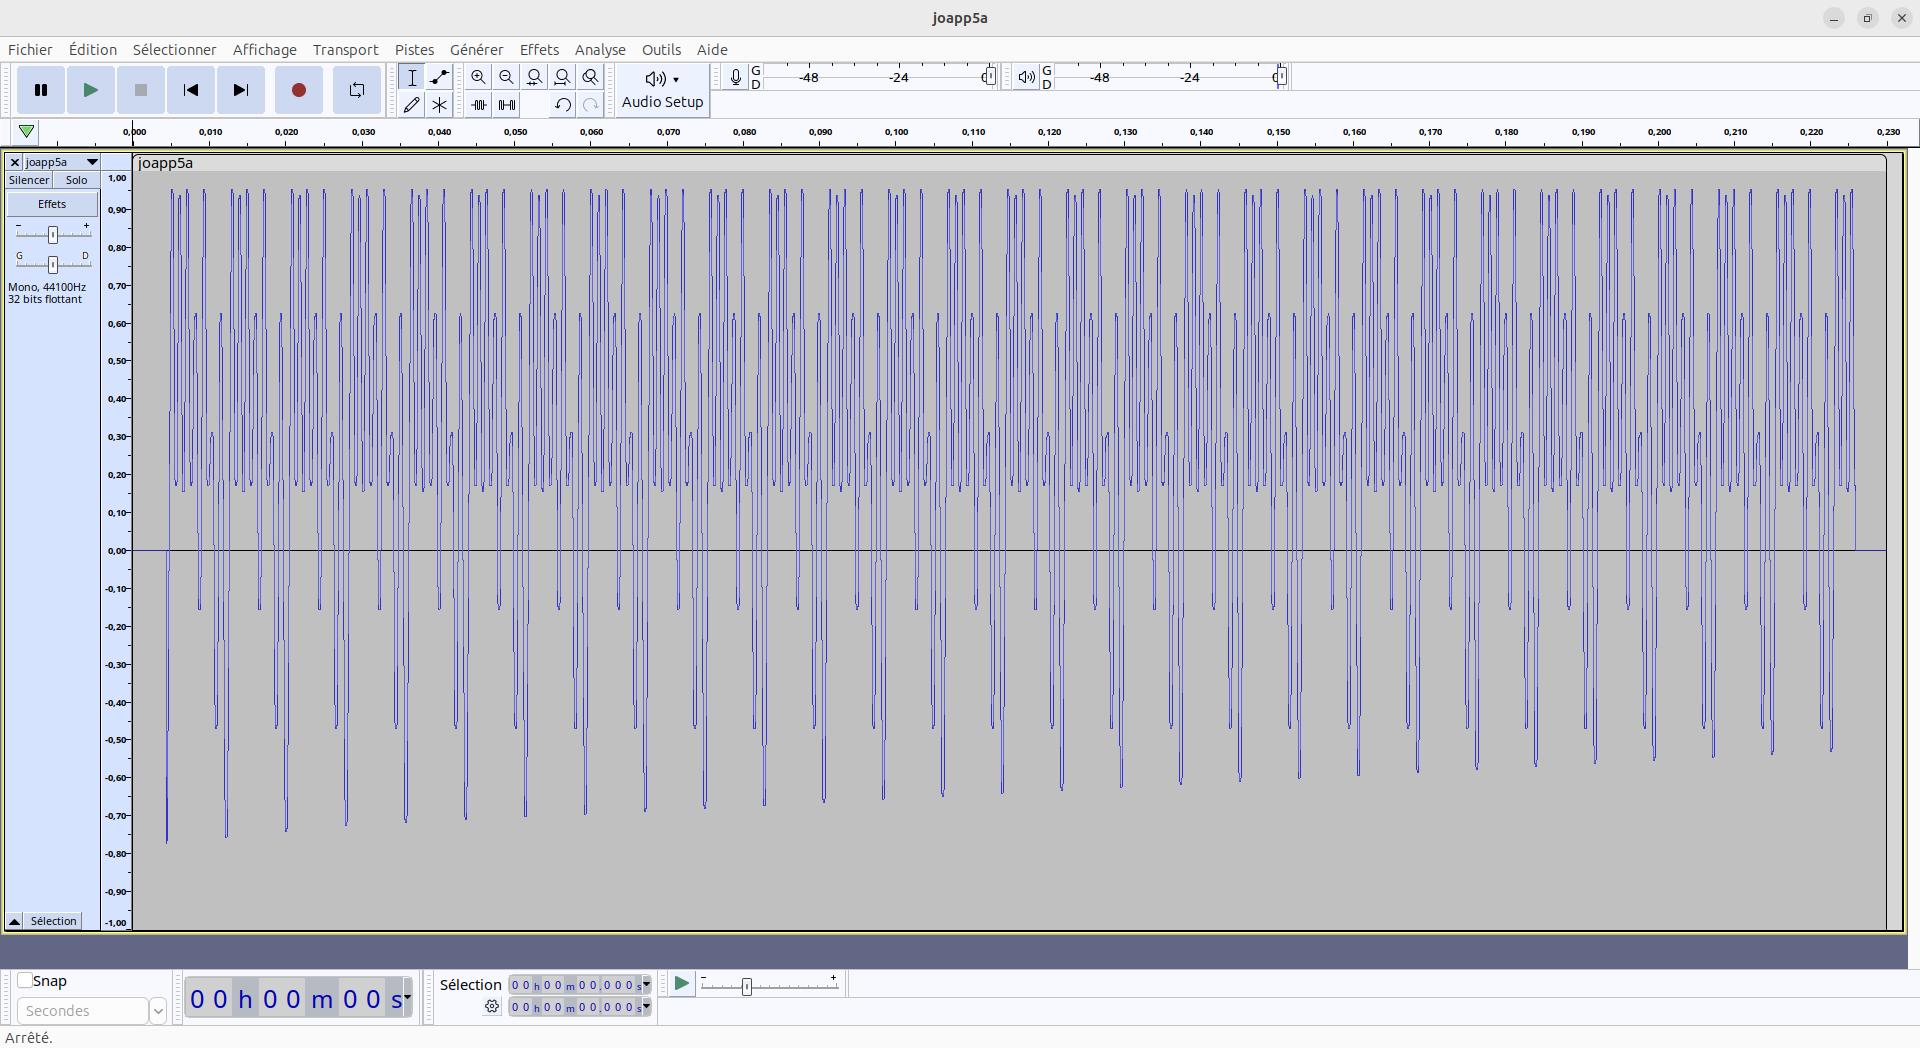1920x1048 pixels.
Task: Open the joapp5a track name dropdown
Action: pyautogui.click(x=91, y=162)
